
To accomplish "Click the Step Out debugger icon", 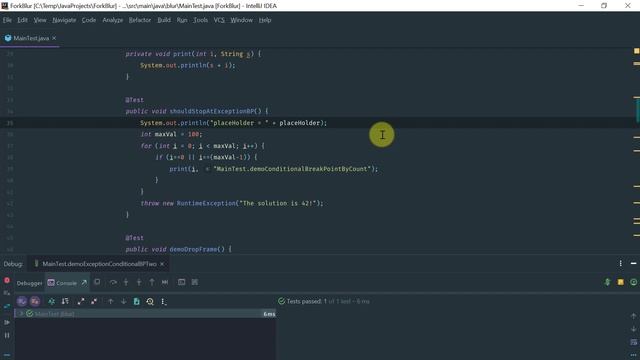I will click(x=152, y=282).
